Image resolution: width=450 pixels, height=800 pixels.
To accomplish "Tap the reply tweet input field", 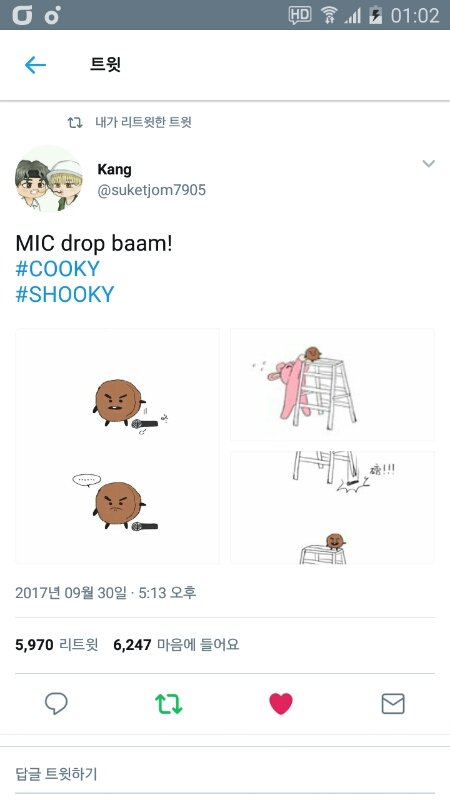I will 225,773.
